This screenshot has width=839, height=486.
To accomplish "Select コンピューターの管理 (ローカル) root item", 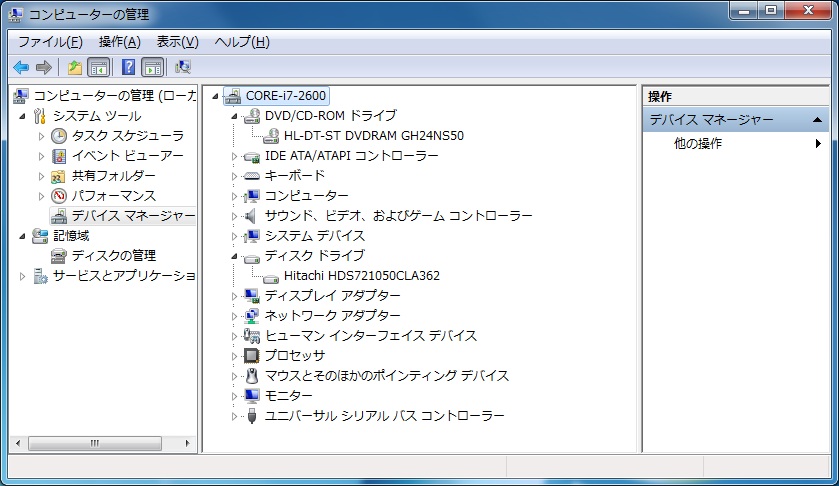I will (115, 96).
